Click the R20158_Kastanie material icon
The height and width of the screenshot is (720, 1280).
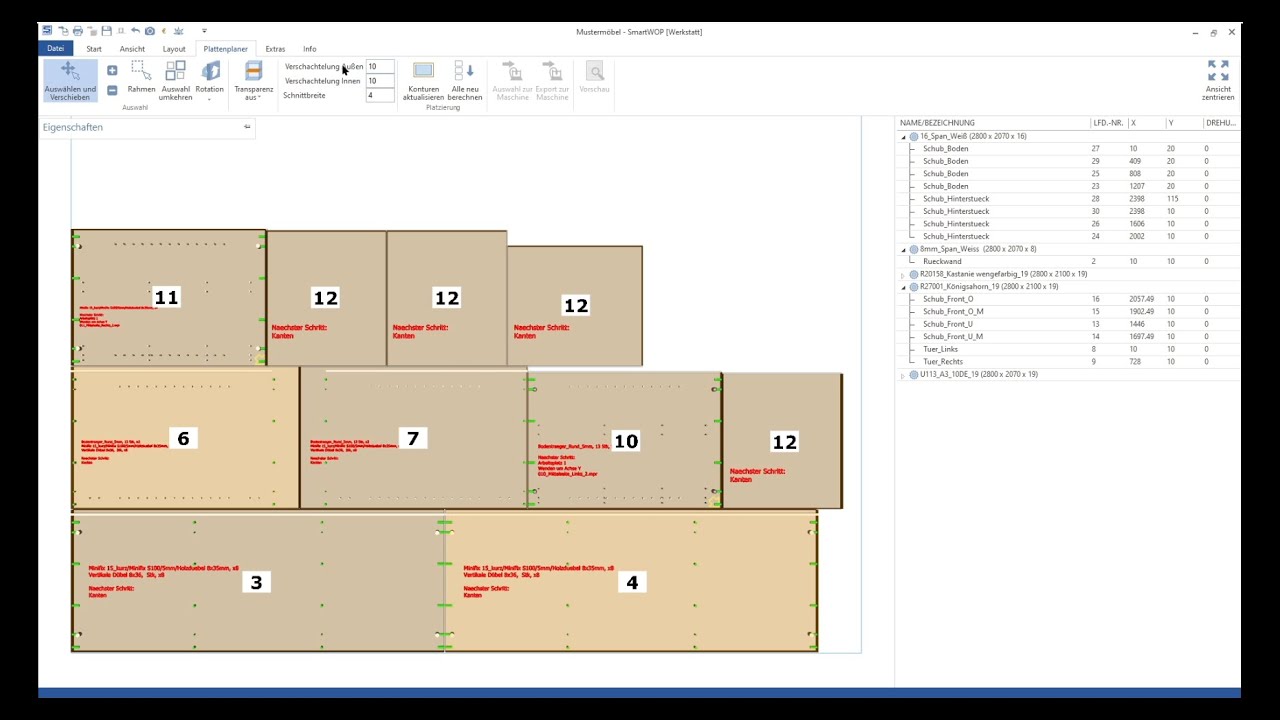tap(914, 275)
